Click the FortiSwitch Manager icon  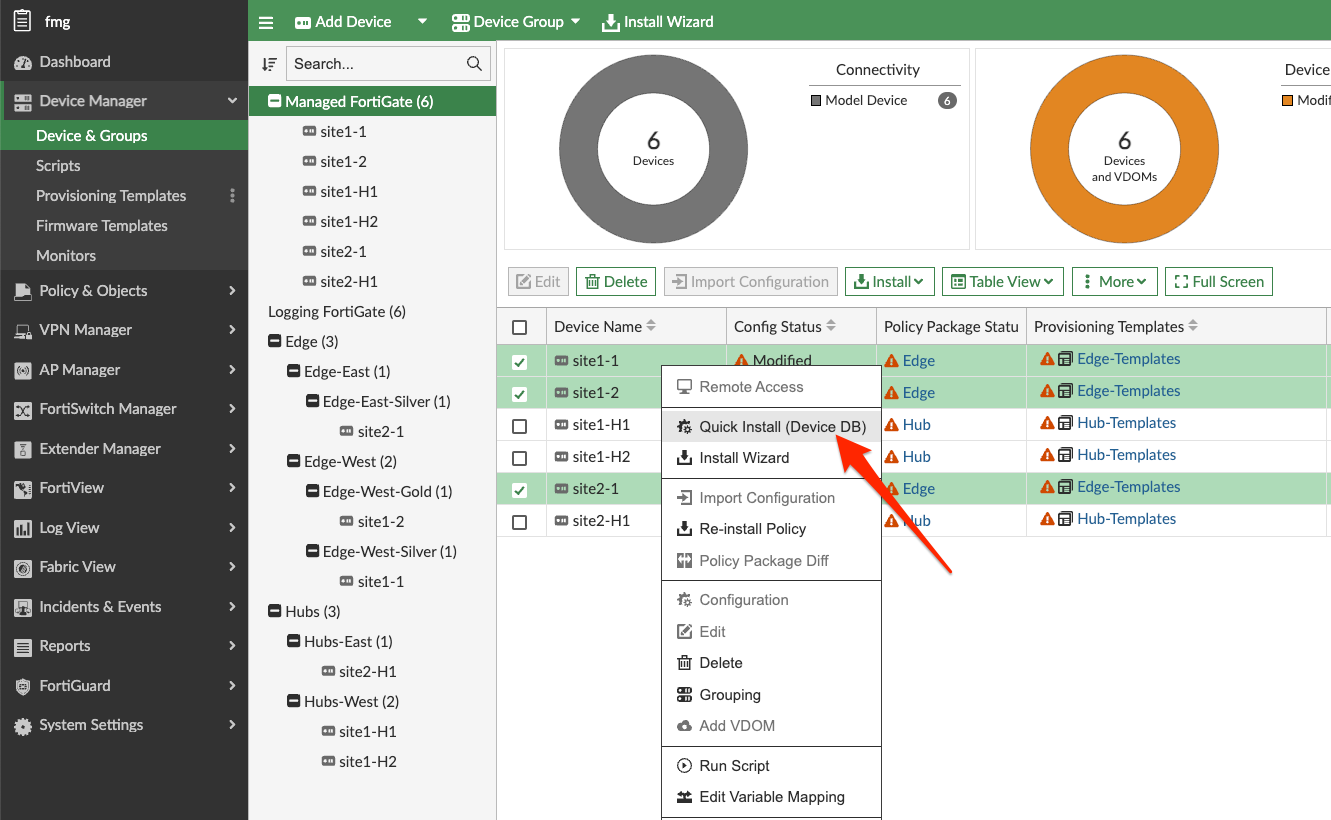point(22,409)
